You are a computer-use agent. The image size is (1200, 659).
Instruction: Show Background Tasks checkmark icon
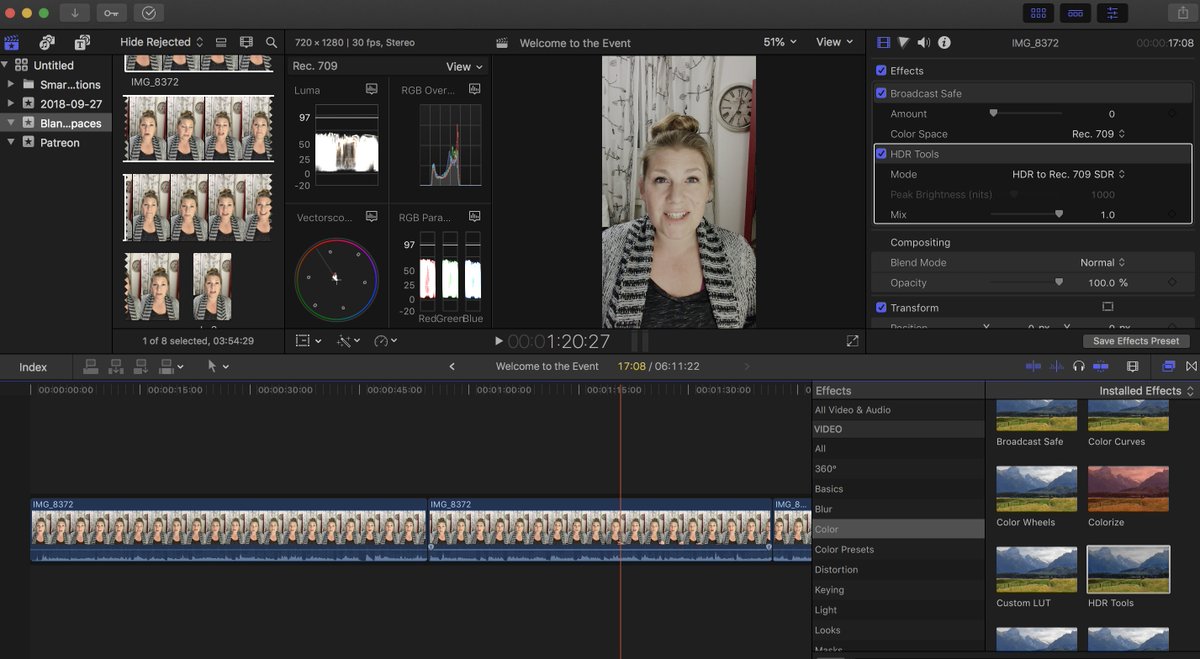click(x=149, y=13)
